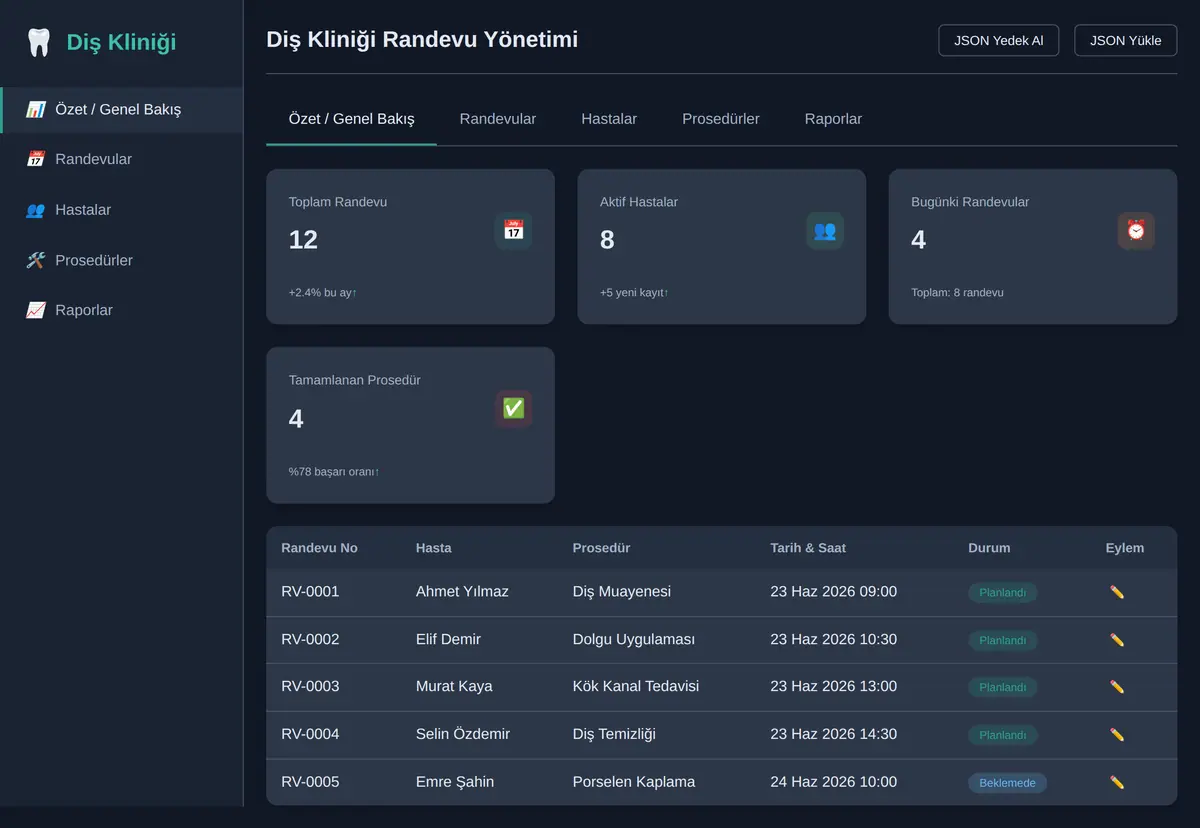Click patient name Elif Demir
Screen dimensions: 1200x828
tap(448, 639)
